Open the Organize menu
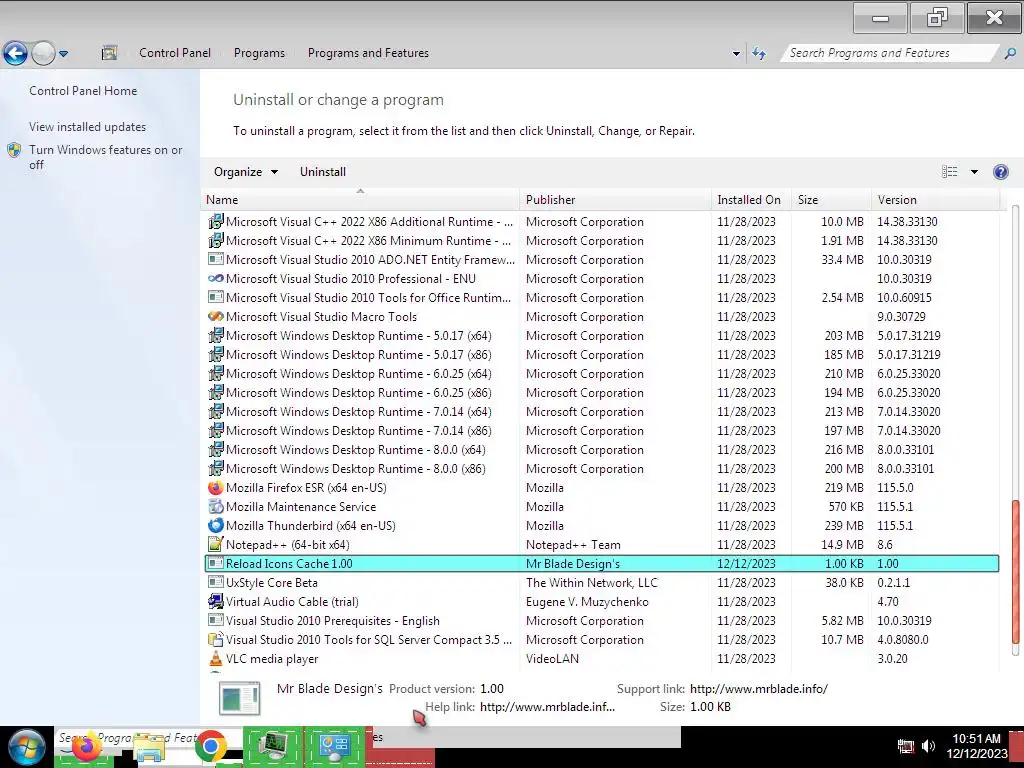1024x768 pixels. [x=246, y=172]
